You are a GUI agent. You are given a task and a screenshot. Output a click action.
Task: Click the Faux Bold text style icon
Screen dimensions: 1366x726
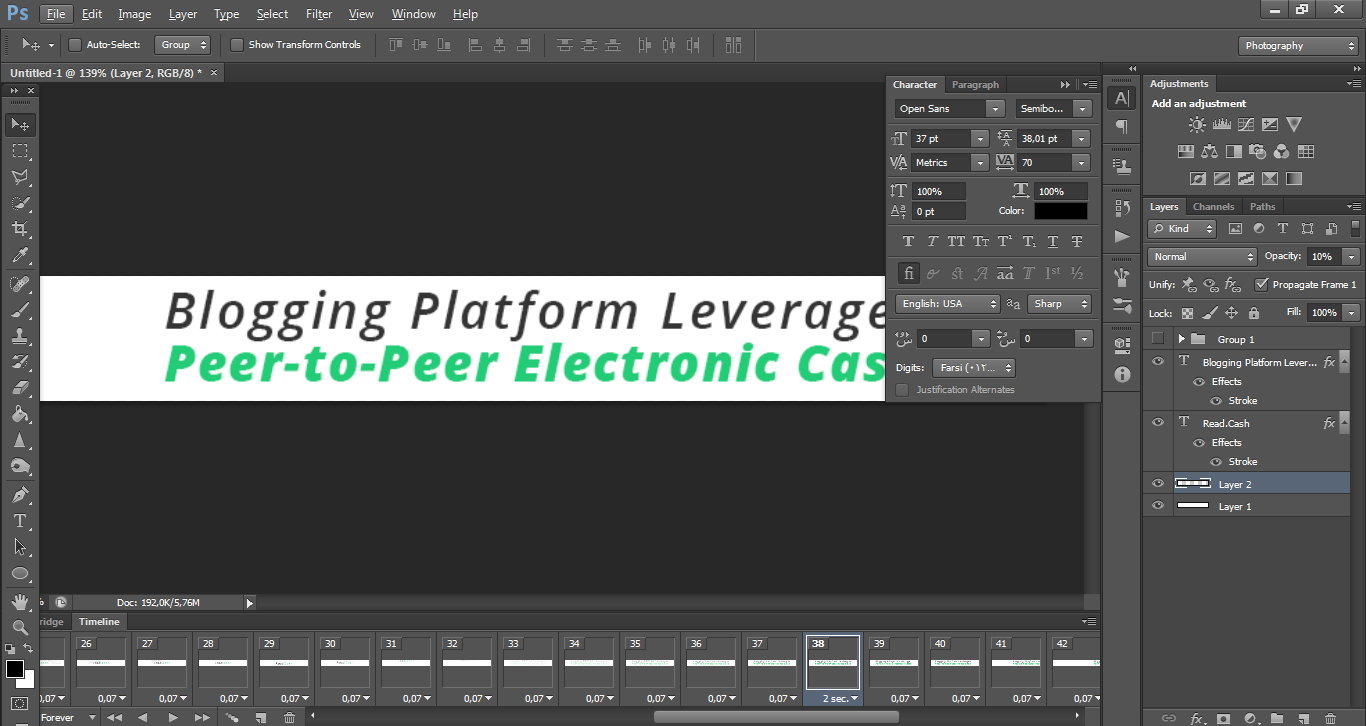[x=908, y=242]
